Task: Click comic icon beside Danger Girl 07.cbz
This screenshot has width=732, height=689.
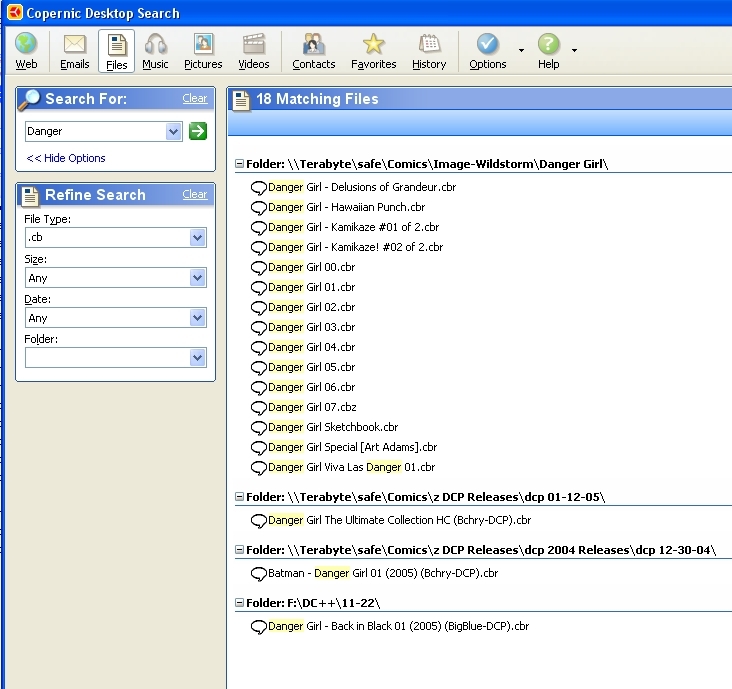Action: tap(259, 408)
